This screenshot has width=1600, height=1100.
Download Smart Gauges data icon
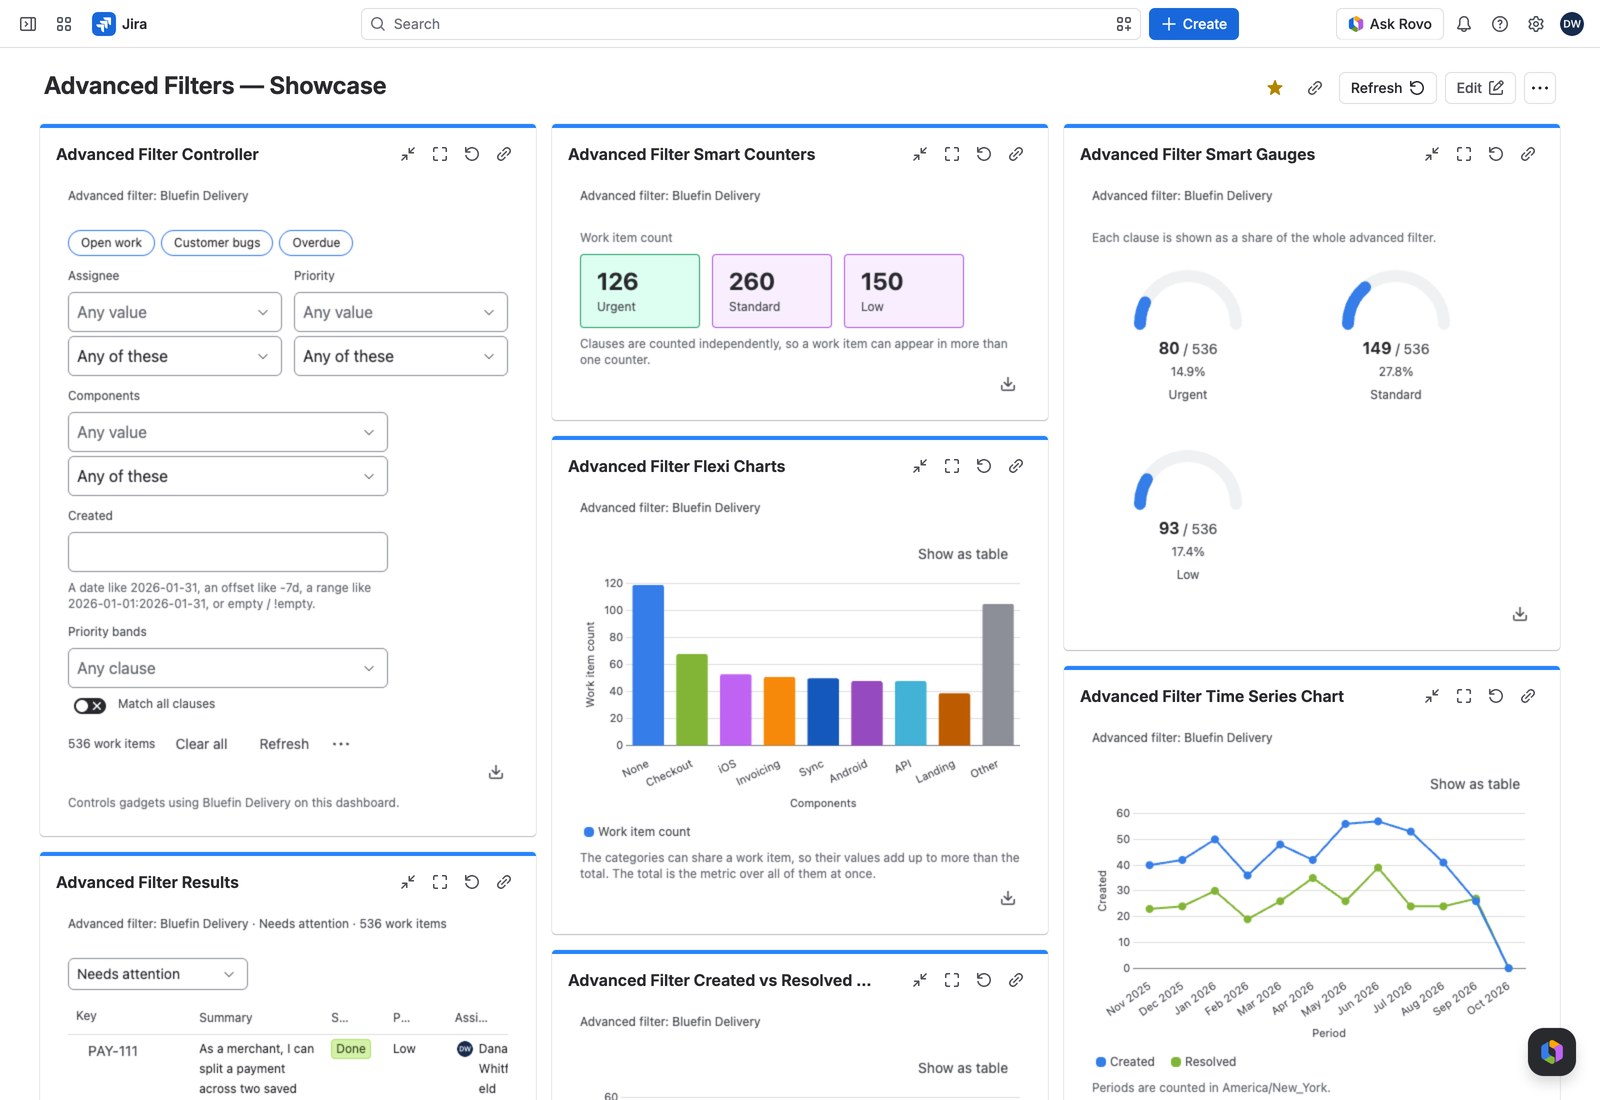[1520, 614]
